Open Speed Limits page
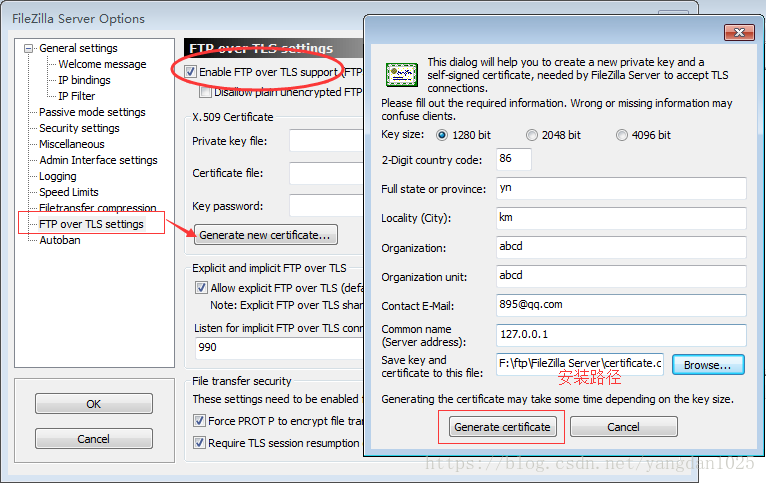766x483 pixels. pyautogui.click(x=68, y=192)
